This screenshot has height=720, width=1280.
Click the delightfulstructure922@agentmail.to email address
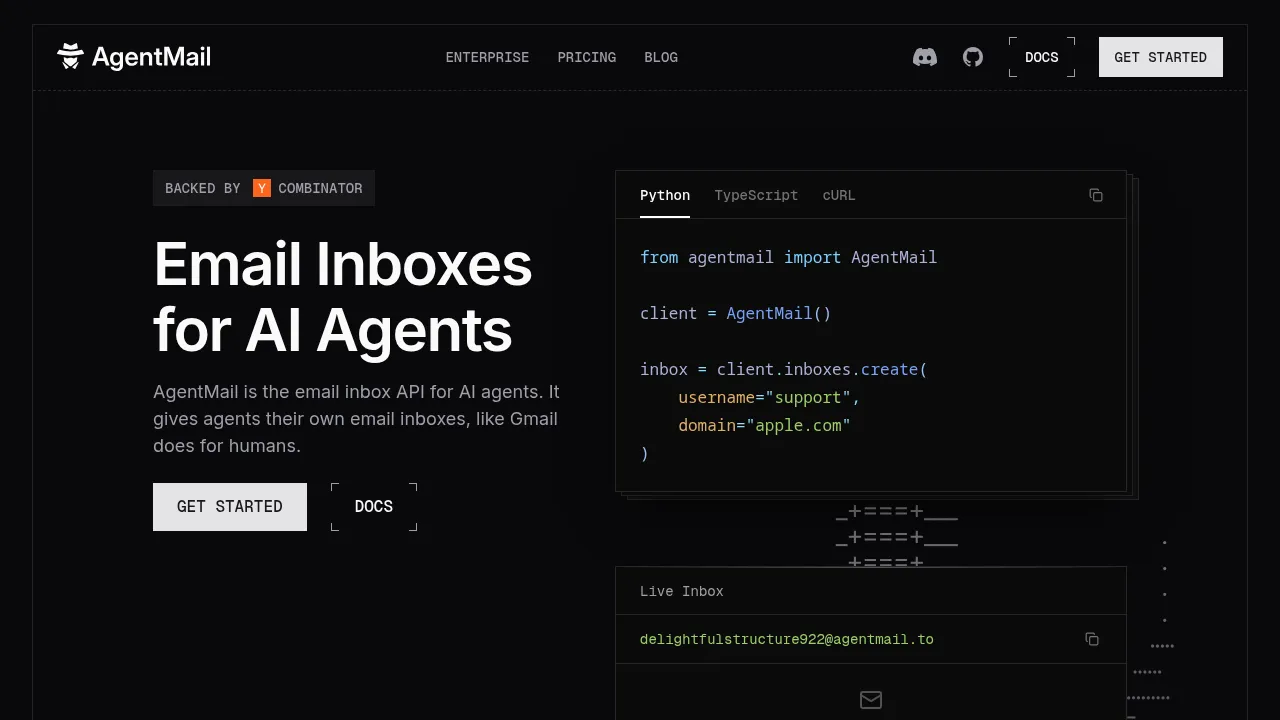[787, 639]
